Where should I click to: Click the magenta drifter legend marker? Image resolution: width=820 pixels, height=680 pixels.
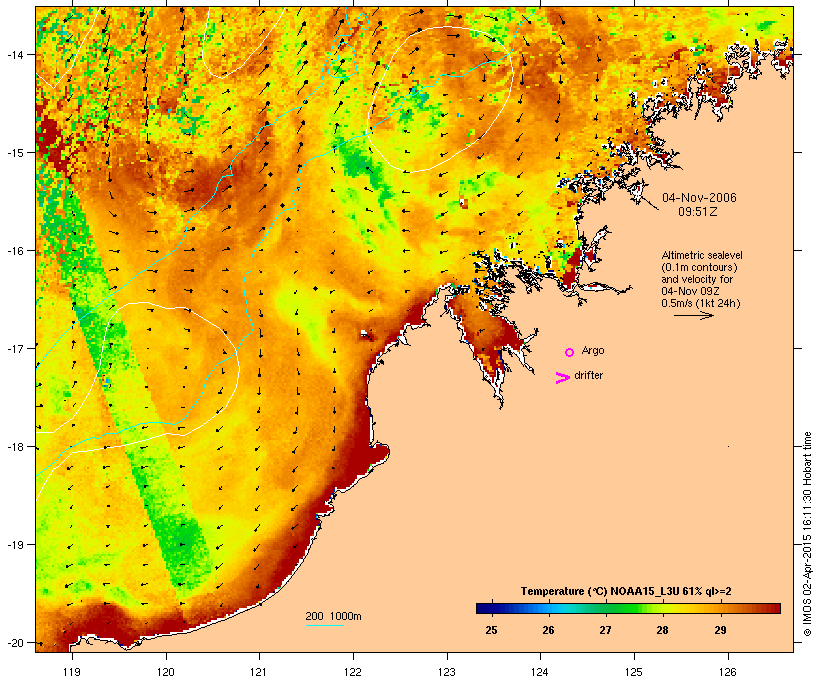(x=563, y=378)
